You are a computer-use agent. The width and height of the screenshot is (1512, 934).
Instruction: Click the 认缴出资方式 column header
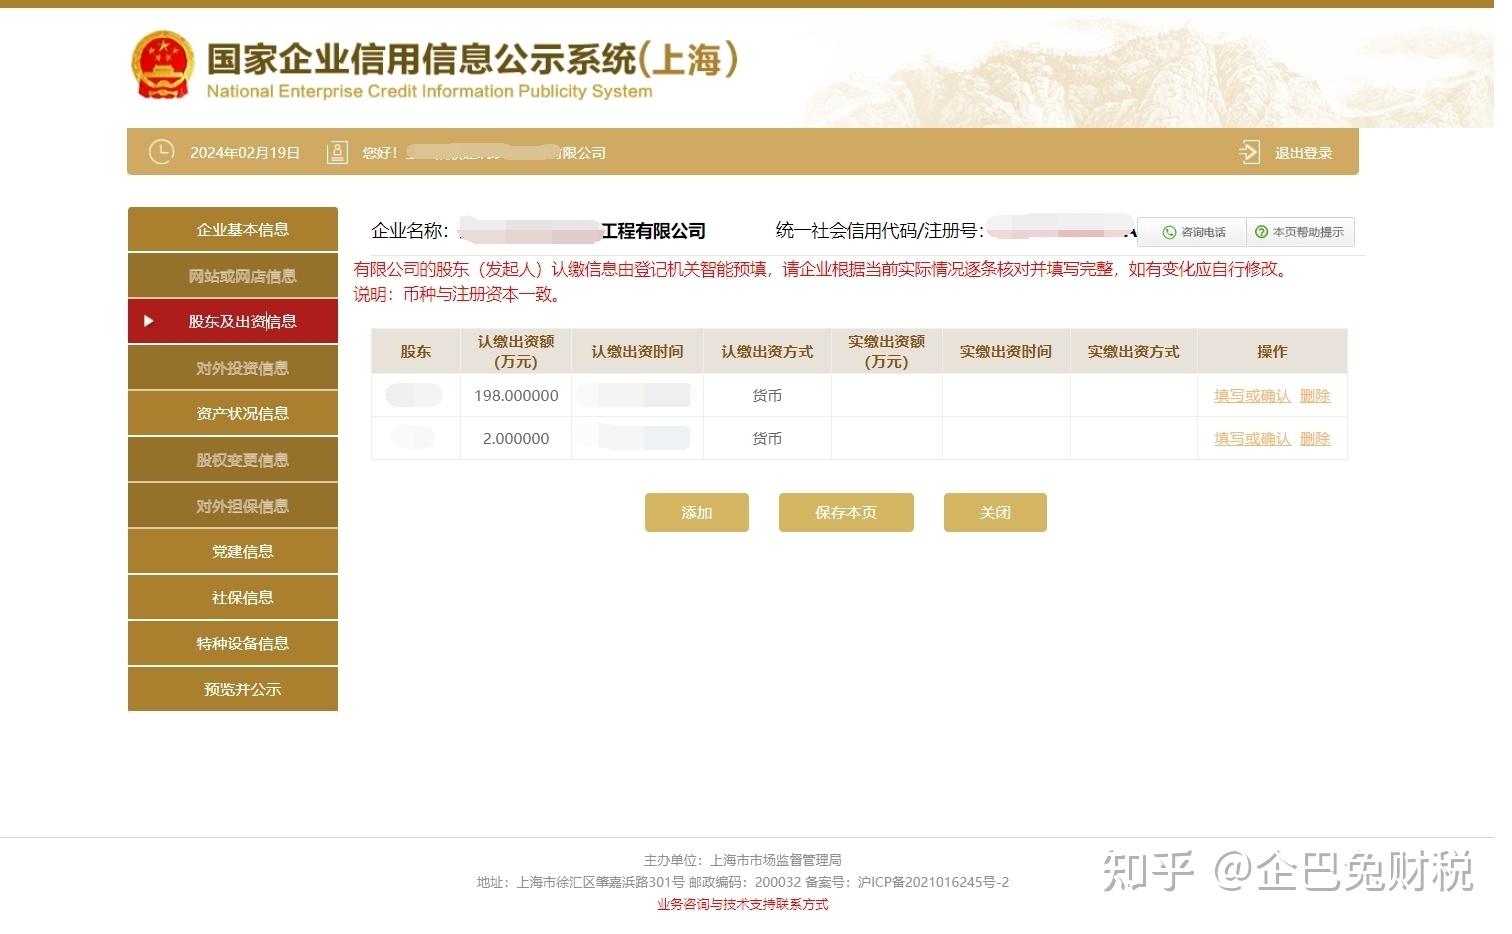[767, 352]
